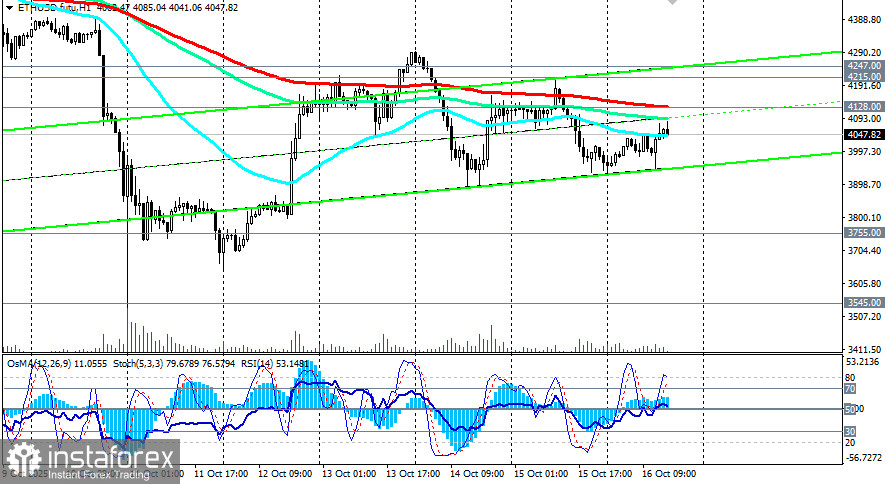Click the current price label 4047.82

point(864,134)
